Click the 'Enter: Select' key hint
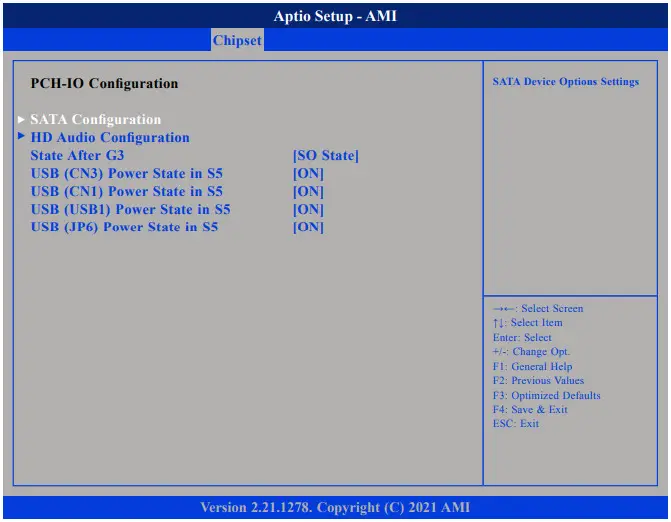 [x=522, y=337]
